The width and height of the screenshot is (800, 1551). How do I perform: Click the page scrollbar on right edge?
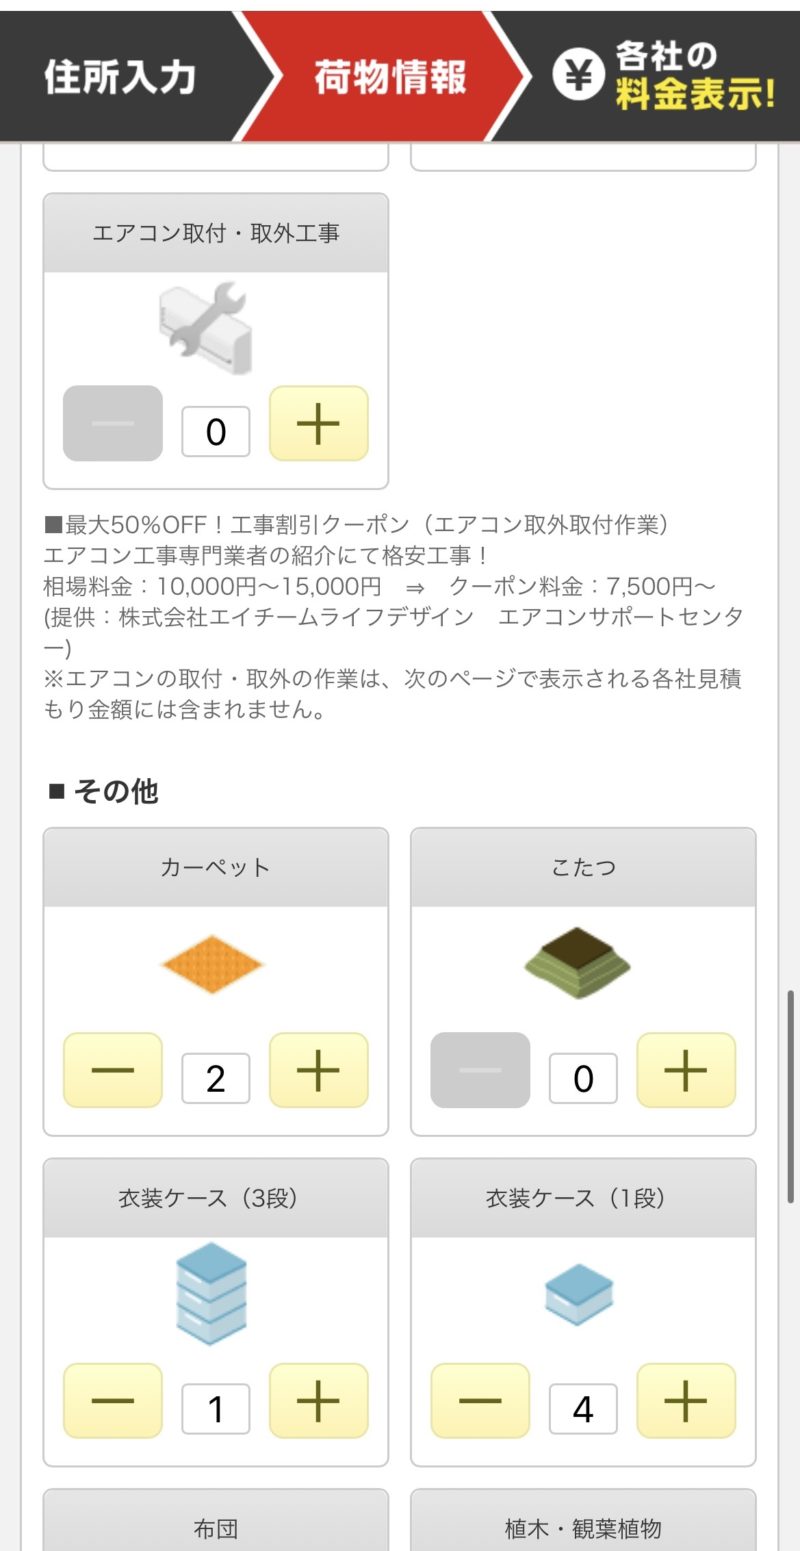pos(790,1096)
